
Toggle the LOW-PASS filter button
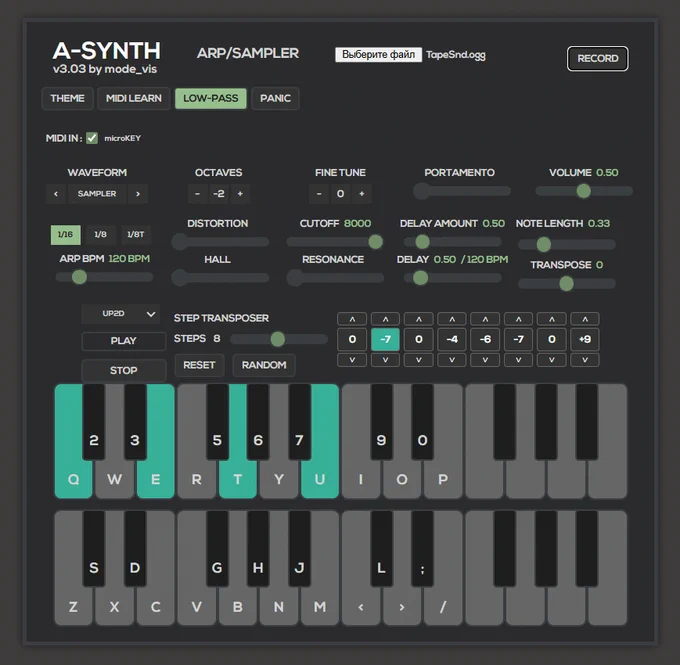click(x=211, y=98)
